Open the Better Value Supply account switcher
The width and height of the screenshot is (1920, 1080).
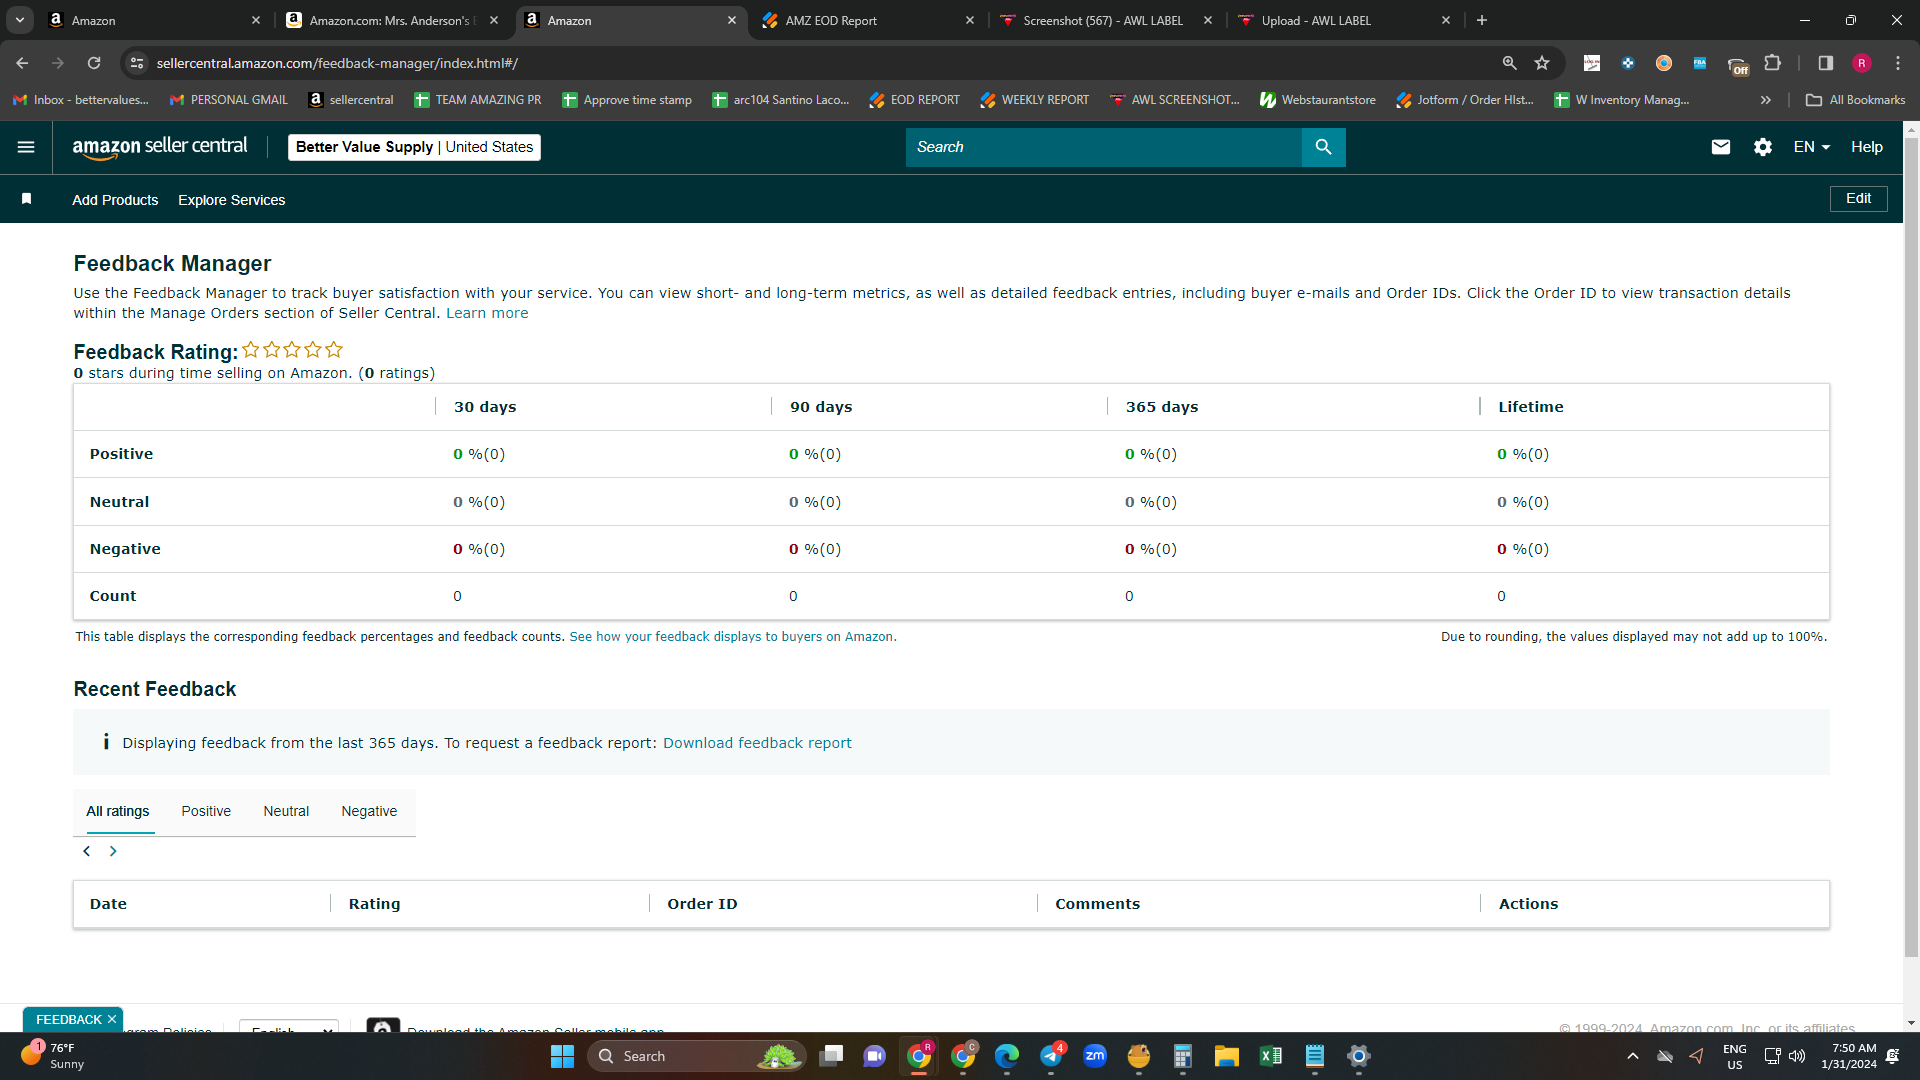click(414, 147)
